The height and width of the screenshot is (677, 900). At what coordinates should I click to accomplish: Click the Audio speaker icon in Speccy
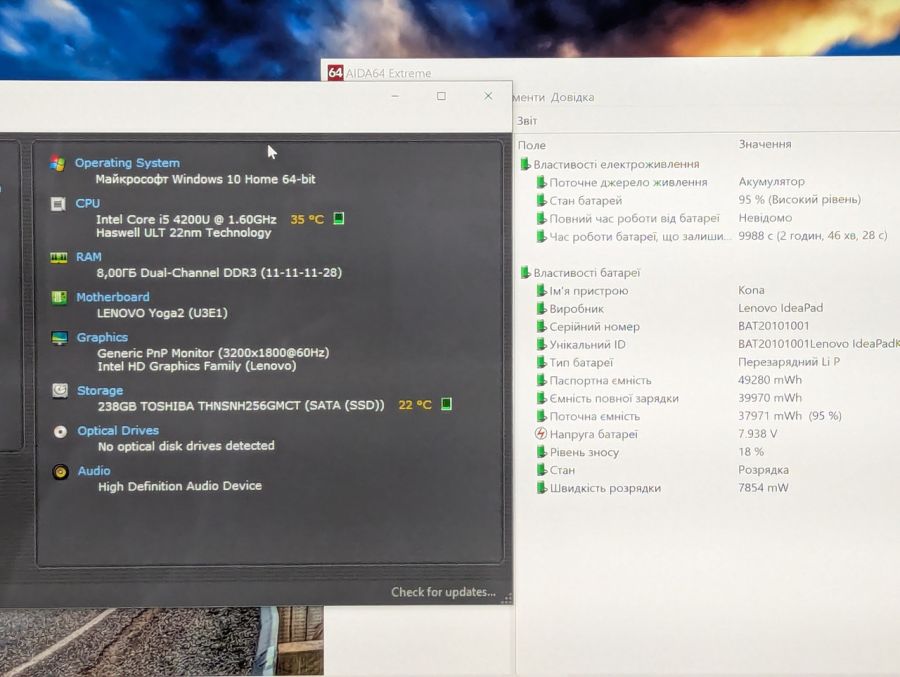point(60,472)
